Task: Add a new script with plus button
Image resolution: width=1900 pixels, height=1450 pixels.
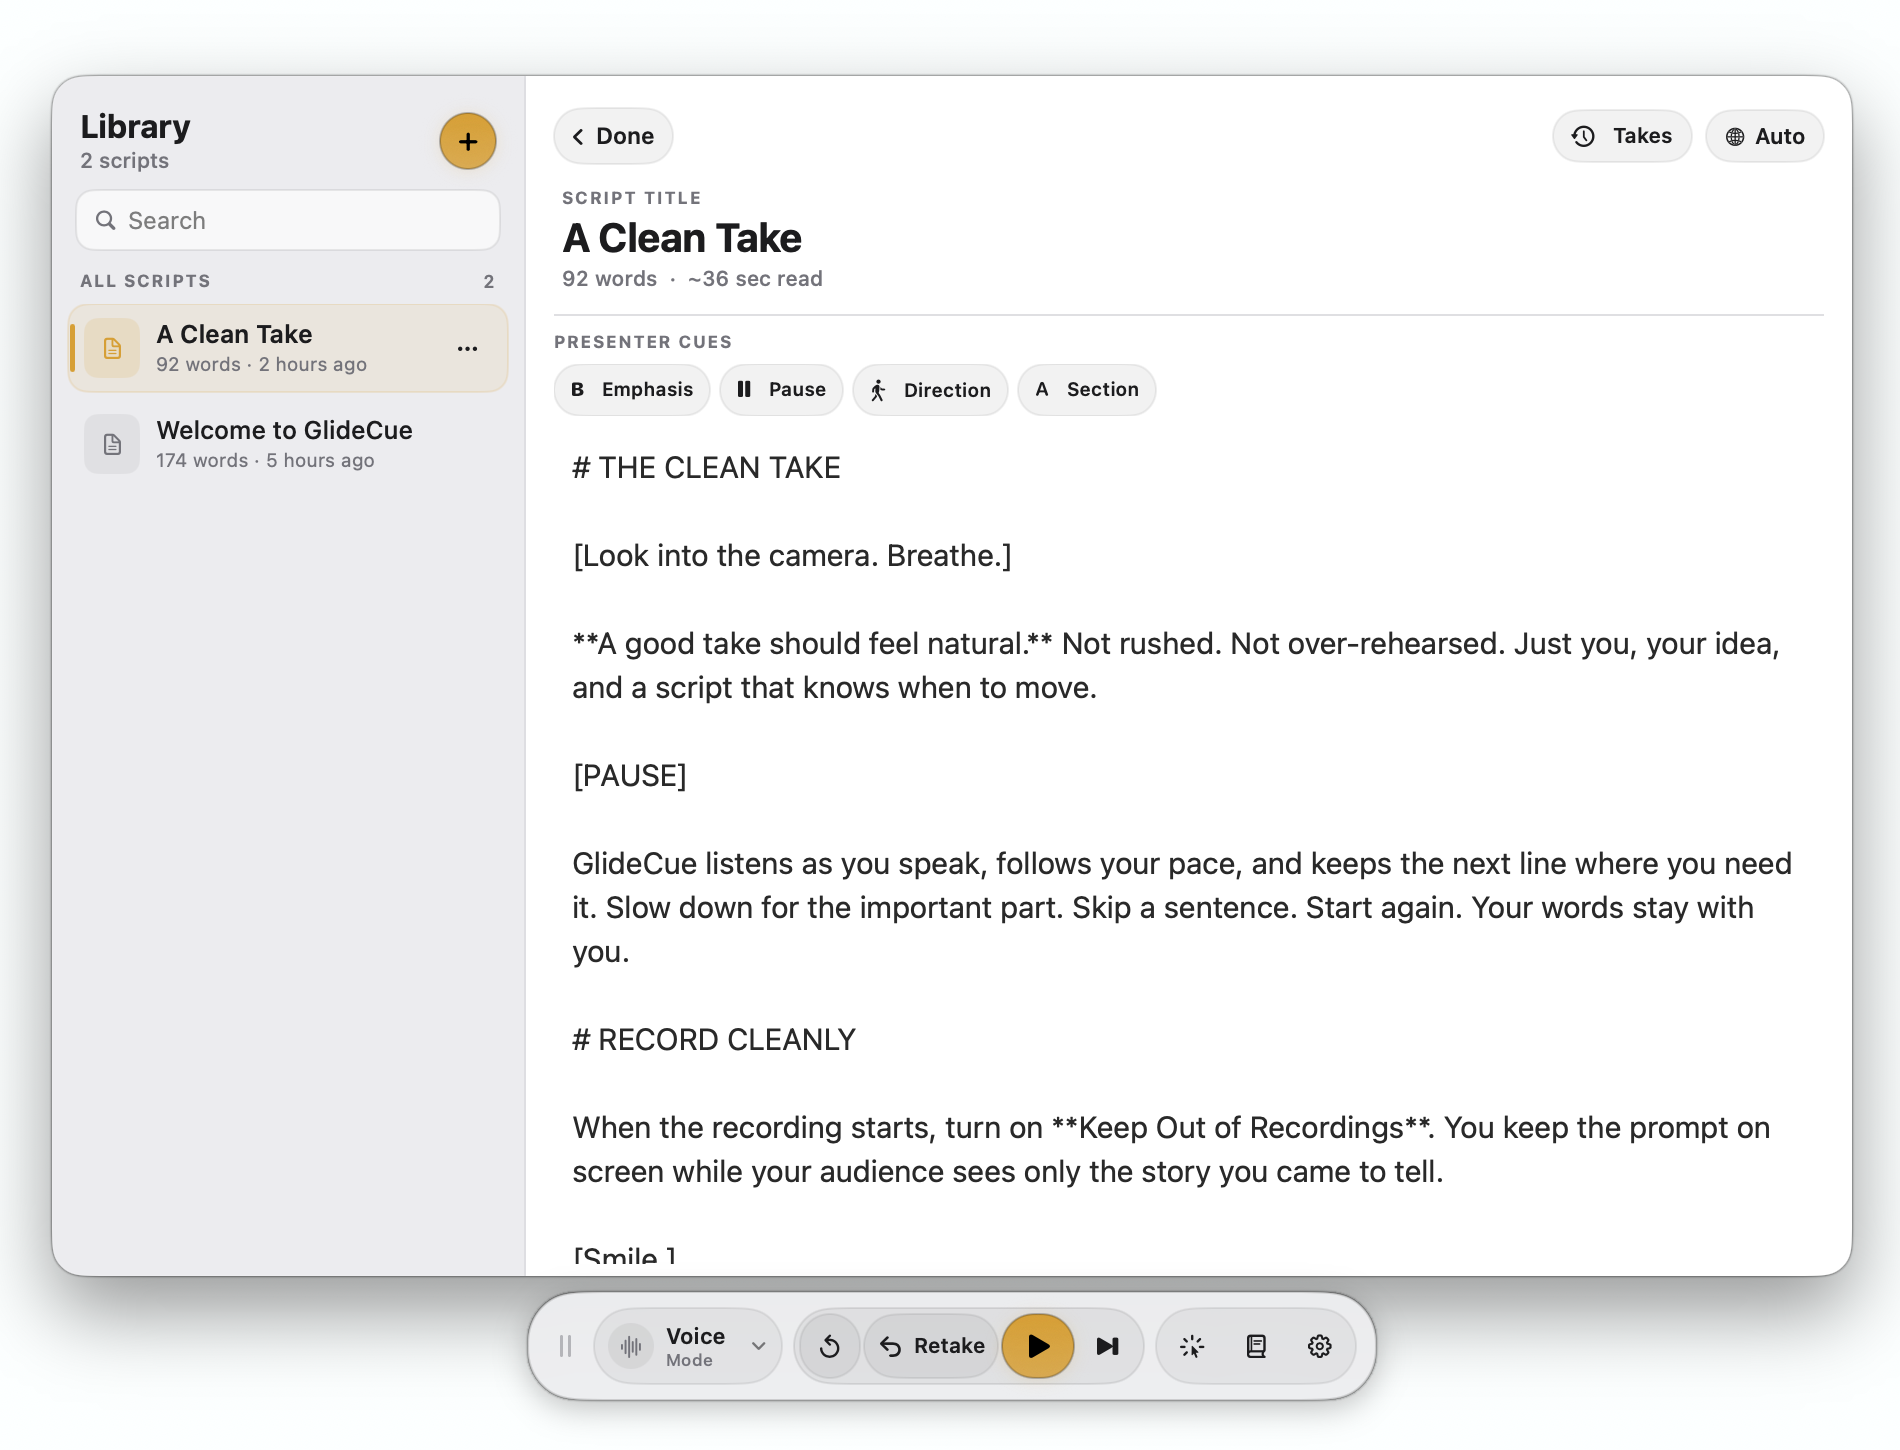Action: tap(467, 141)
